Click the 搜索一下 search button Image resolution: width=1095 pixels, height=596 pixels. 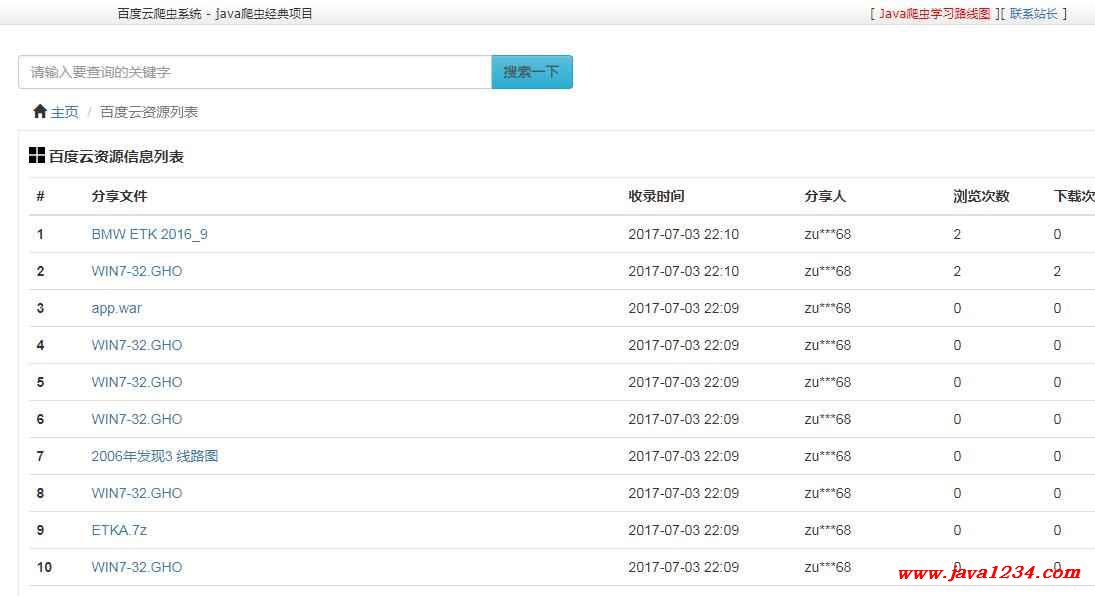[532, 72]
